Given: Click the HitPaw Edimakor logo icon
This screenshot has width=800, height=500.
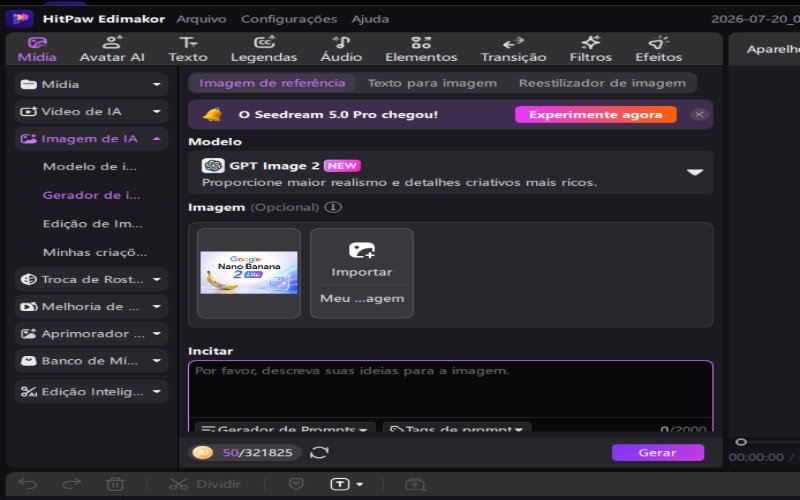Looking at the screenshot, I should pos(20,19).
